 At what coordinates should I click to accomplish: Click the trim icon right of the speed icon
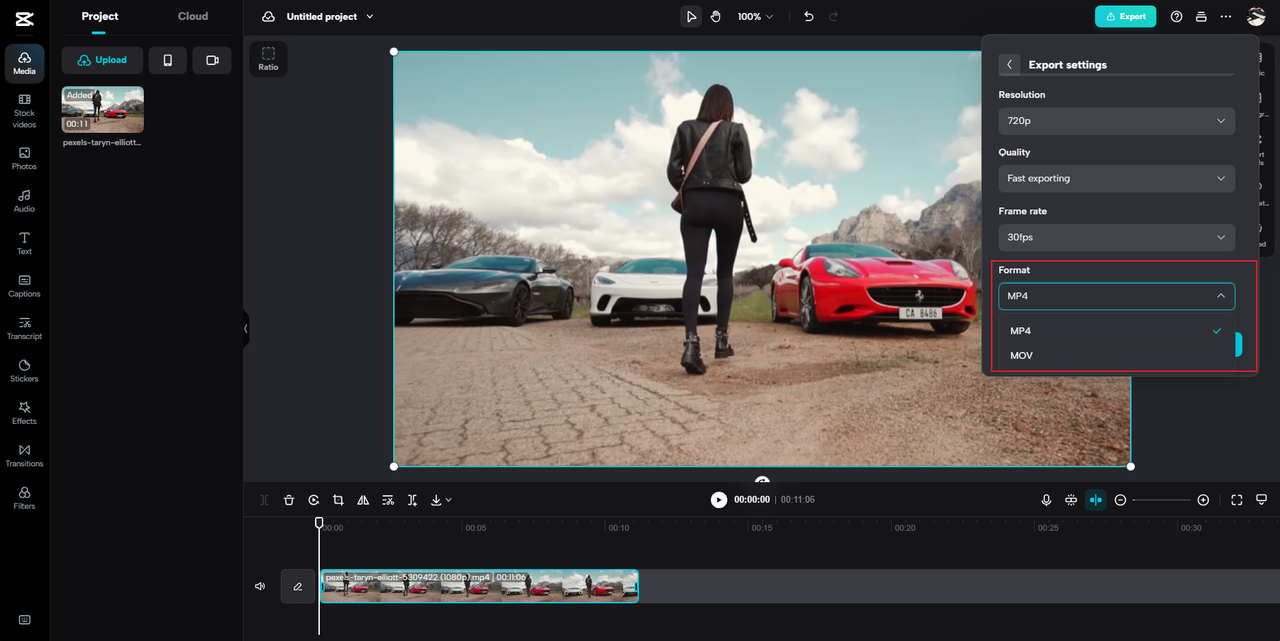[x=412, y=500]
